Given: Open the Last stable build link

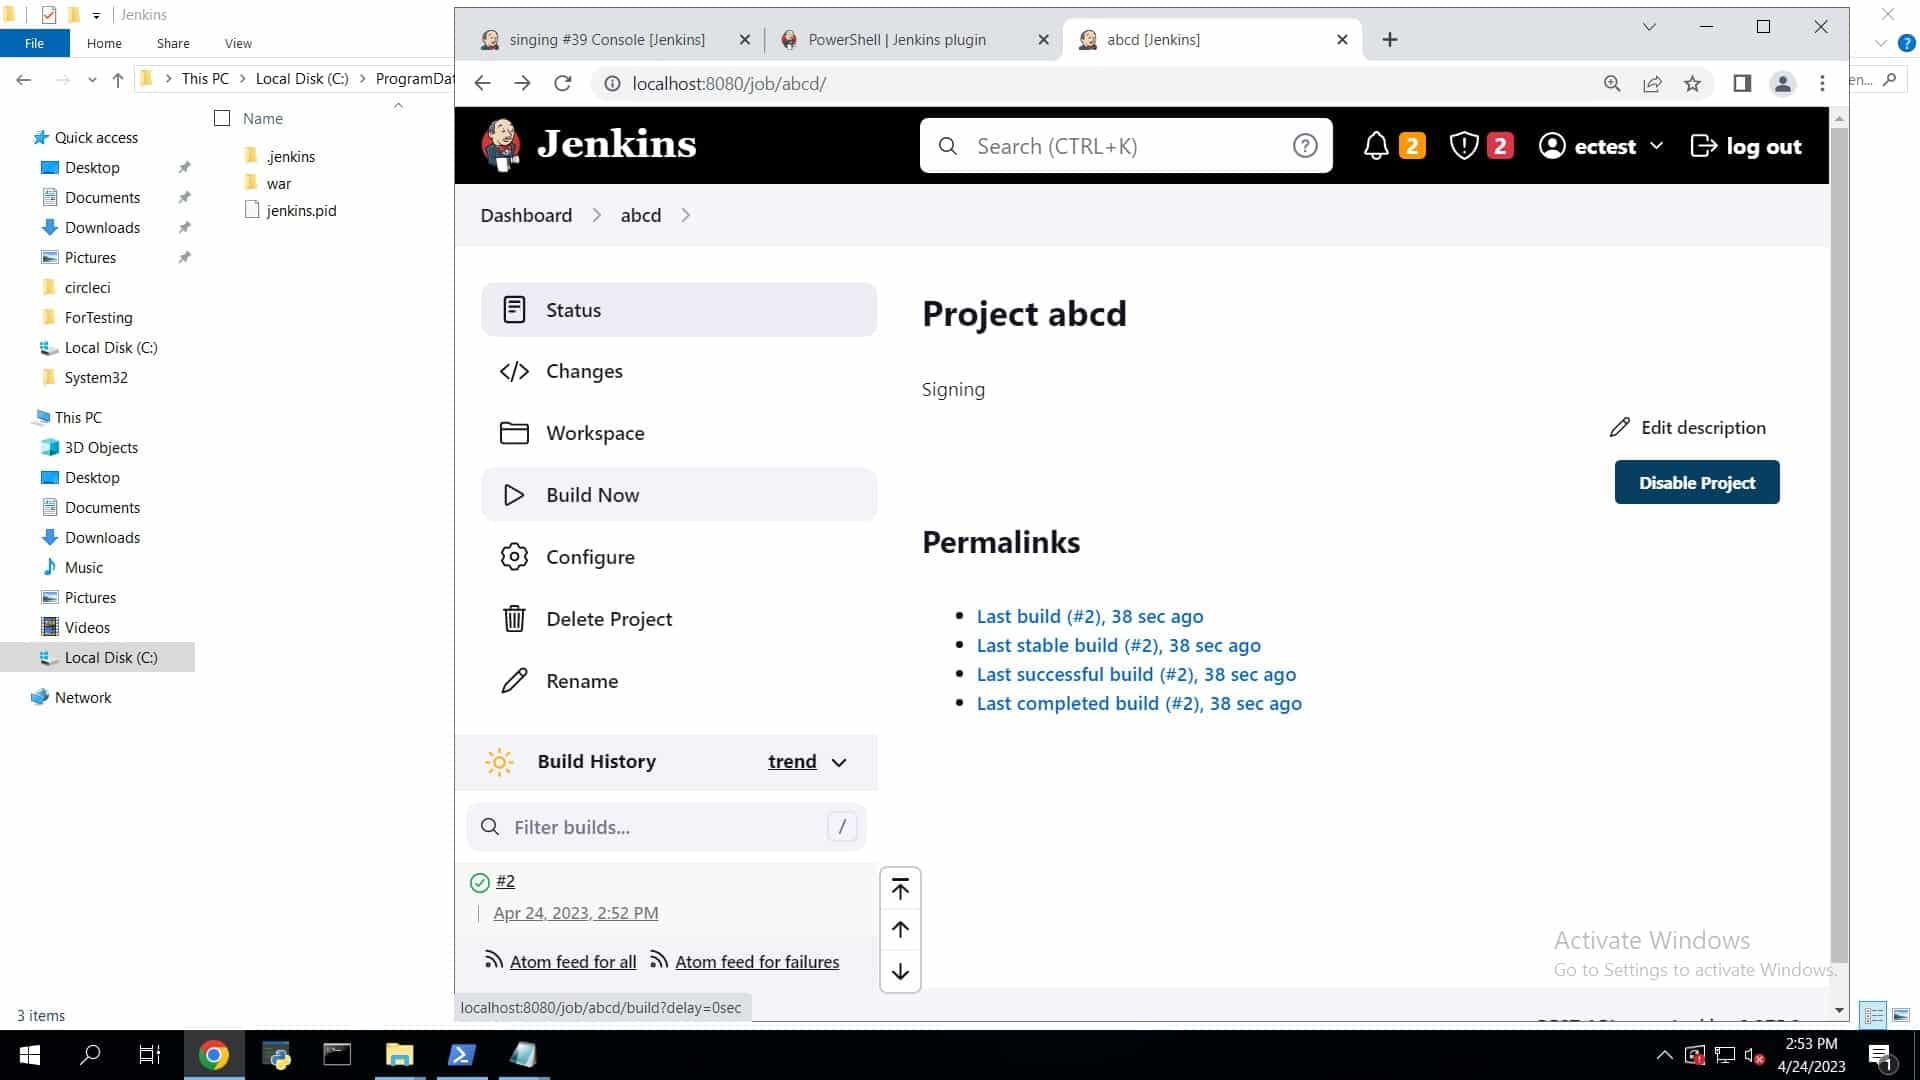Looking at the screenshot, I should (1118, 646).
